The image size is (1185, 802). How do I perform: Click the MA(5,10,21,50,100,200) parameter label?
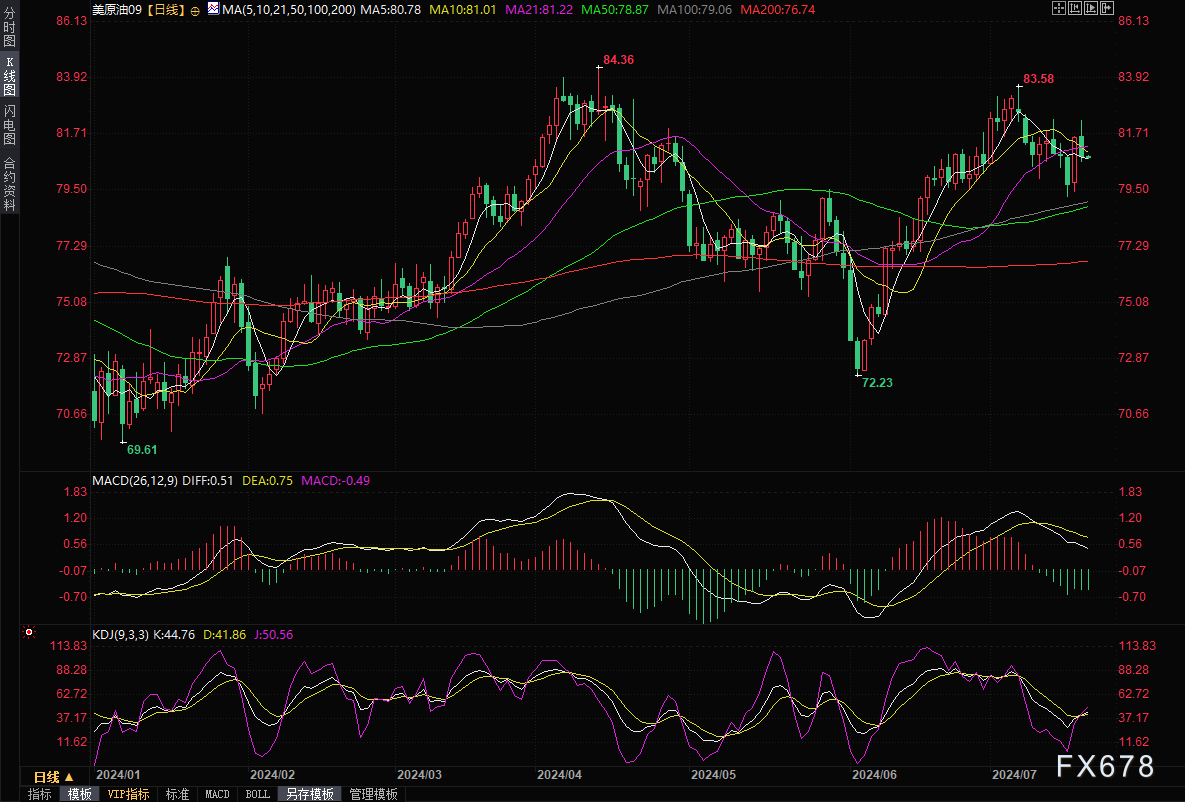click(x=289, y=10)
